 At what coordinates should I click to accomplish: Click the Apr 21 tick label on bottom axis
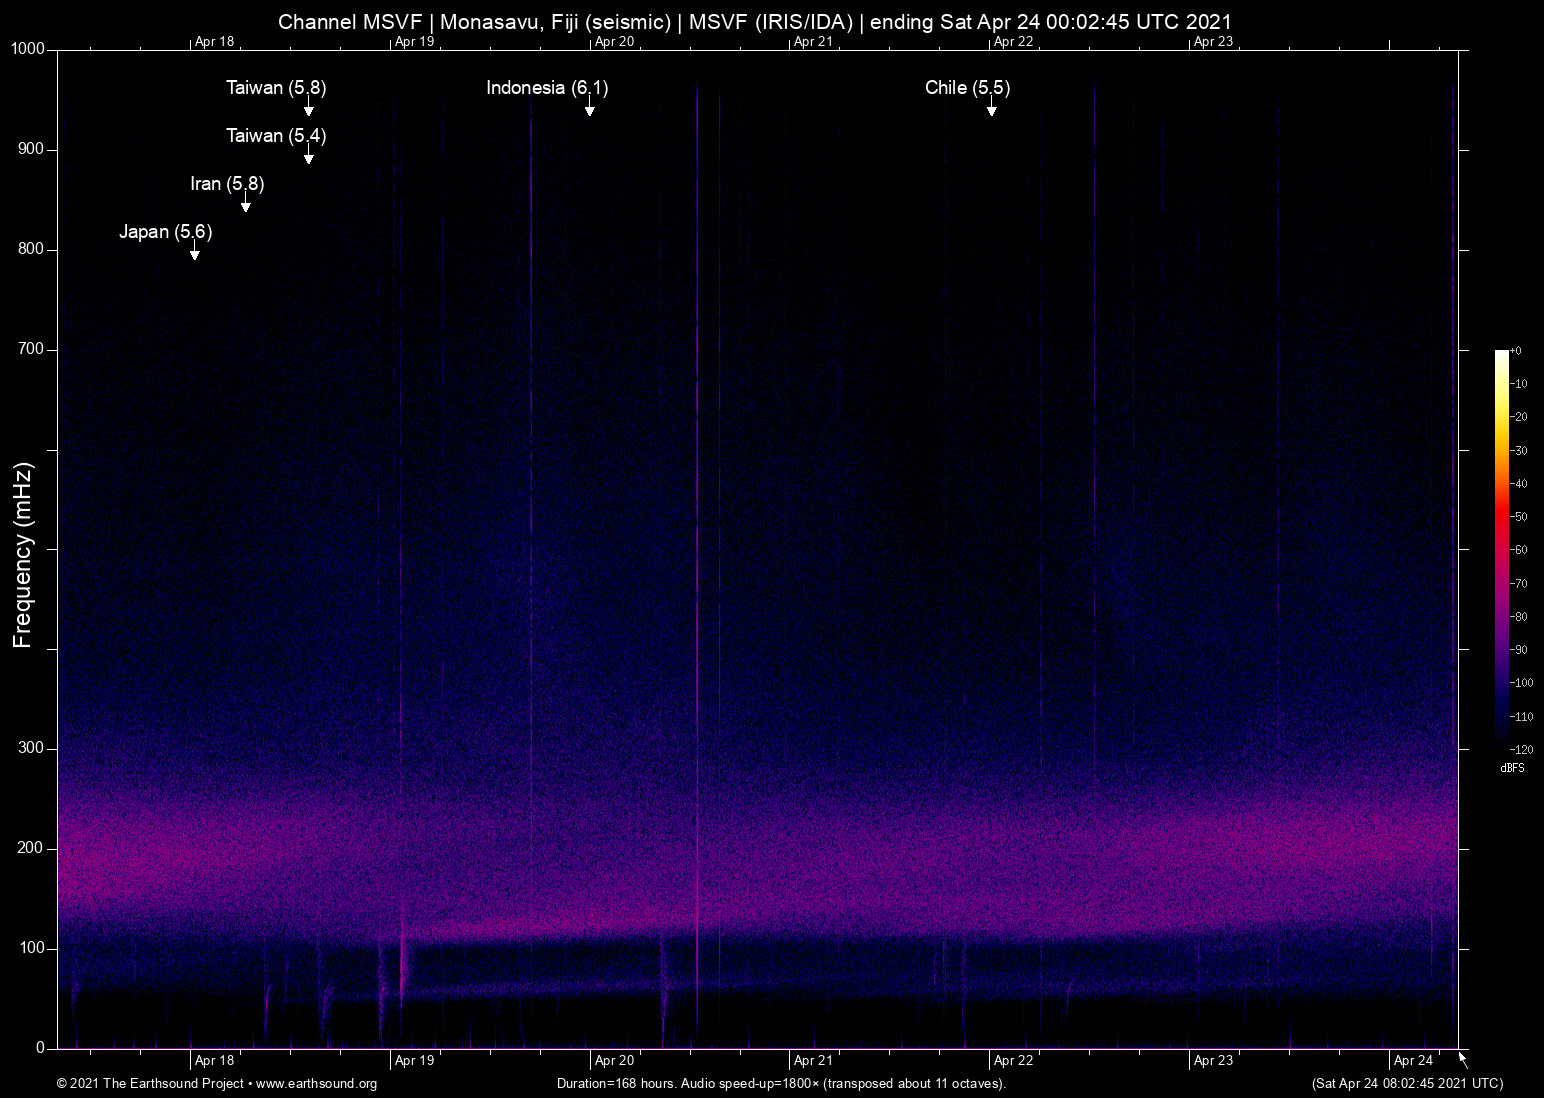814,1060
